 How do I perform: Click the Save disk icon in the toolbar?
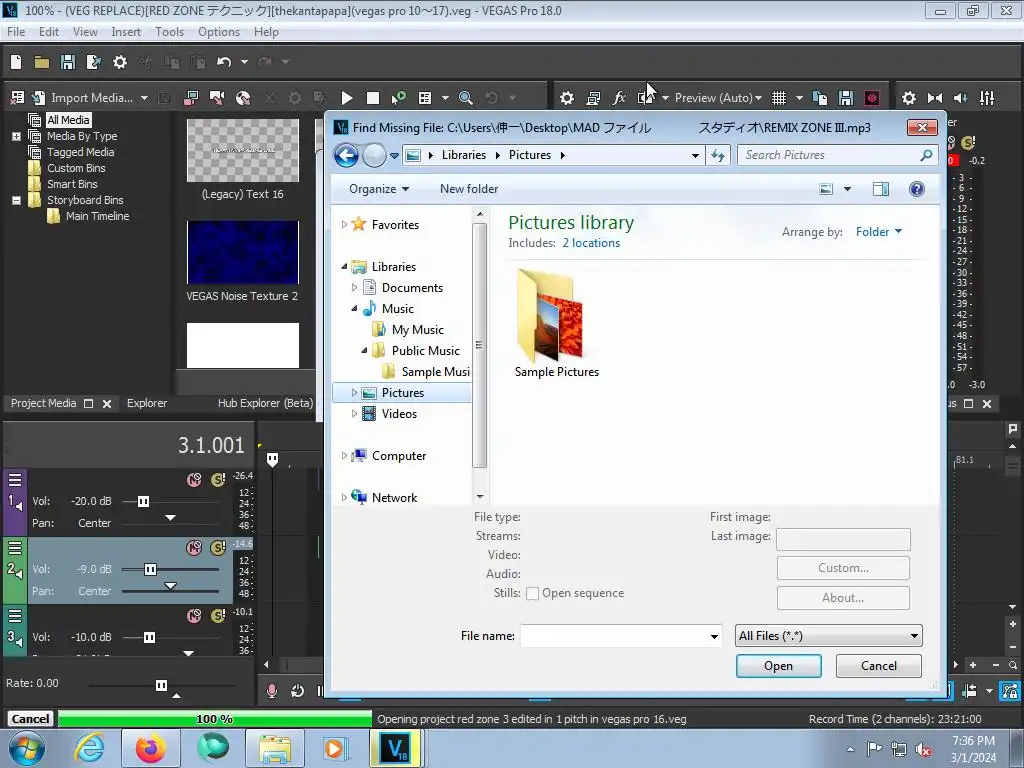(67, 62)
